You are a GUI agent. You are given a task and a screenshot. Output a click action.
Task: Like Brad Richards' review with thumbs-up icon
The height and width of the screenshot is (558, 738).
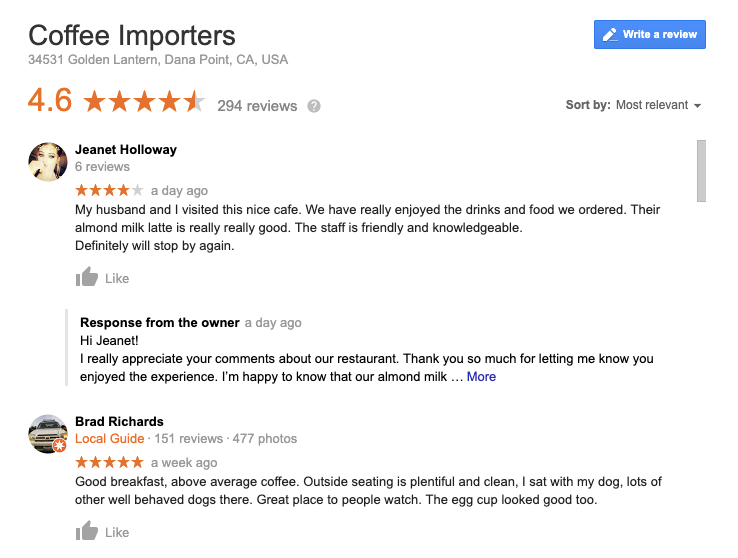[87, 531]
